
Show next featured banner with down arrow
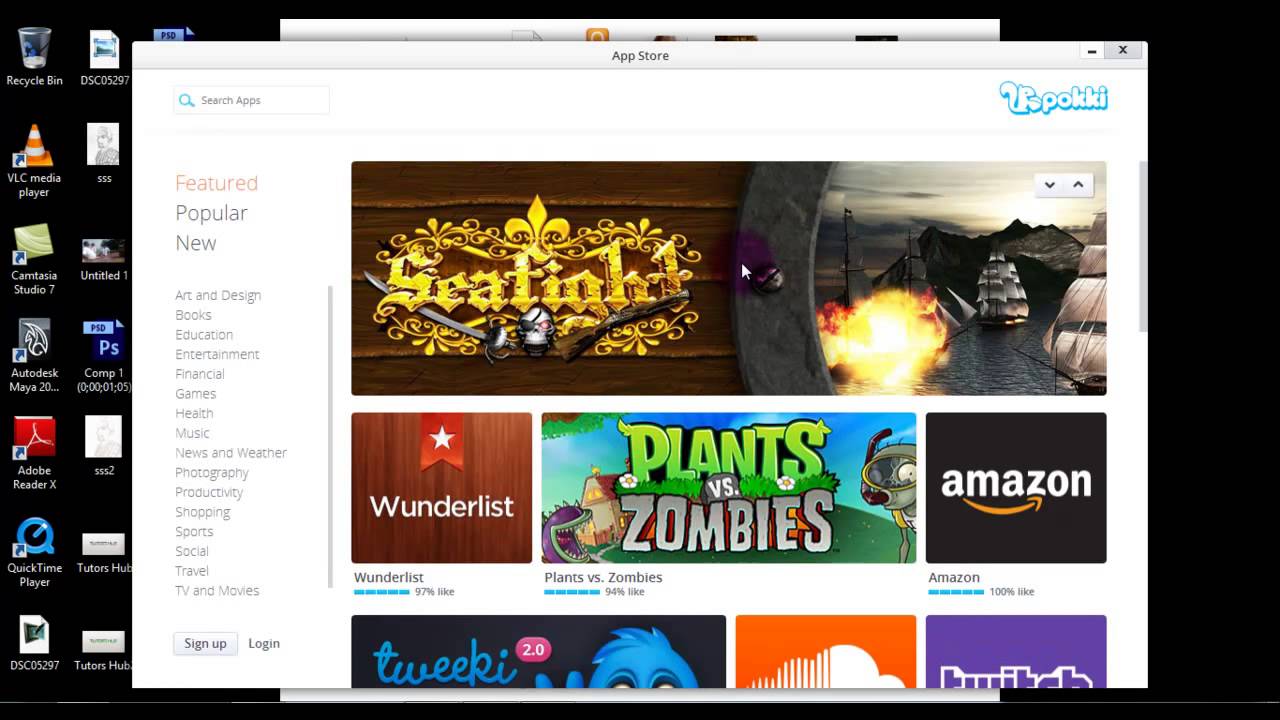[x=1050, y=185]
